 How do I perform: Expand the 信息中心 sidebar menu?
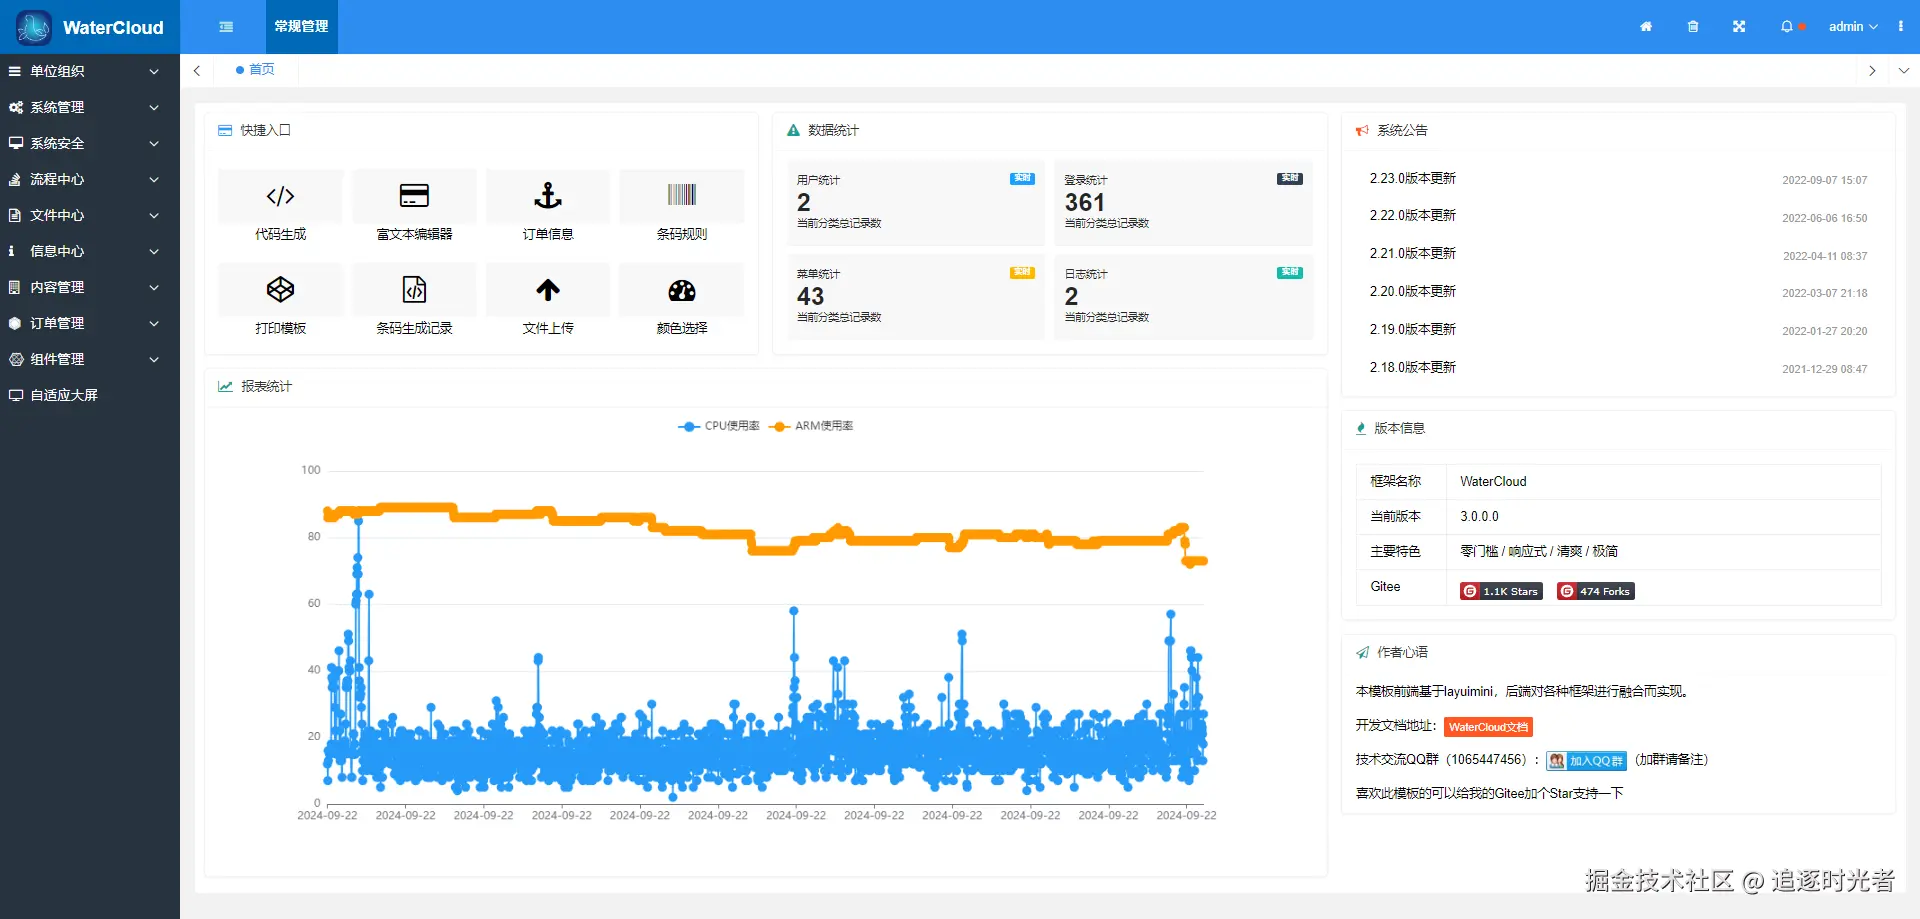(x=90, y=251)
